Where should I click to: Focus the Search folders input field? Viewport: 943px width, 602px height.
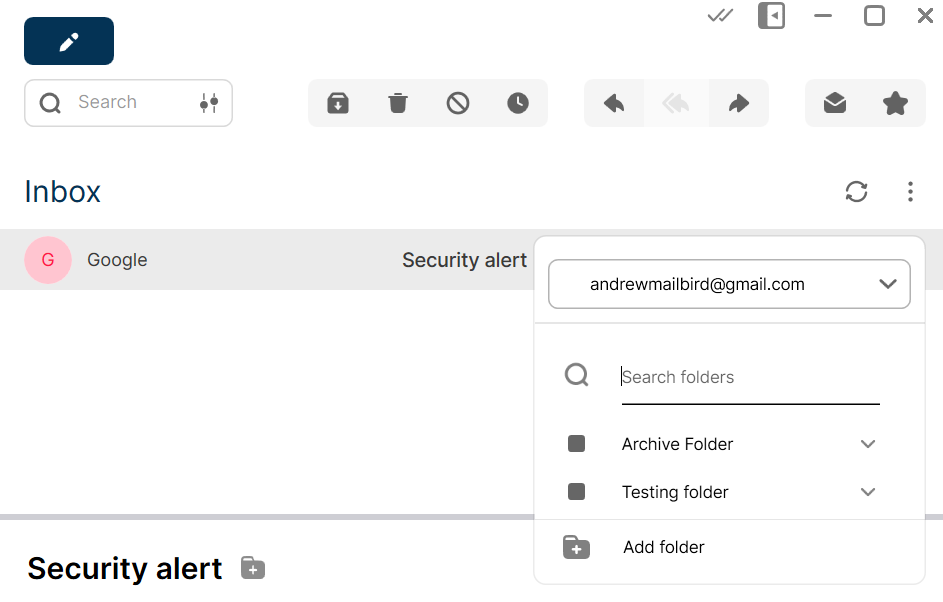(751, 377)
